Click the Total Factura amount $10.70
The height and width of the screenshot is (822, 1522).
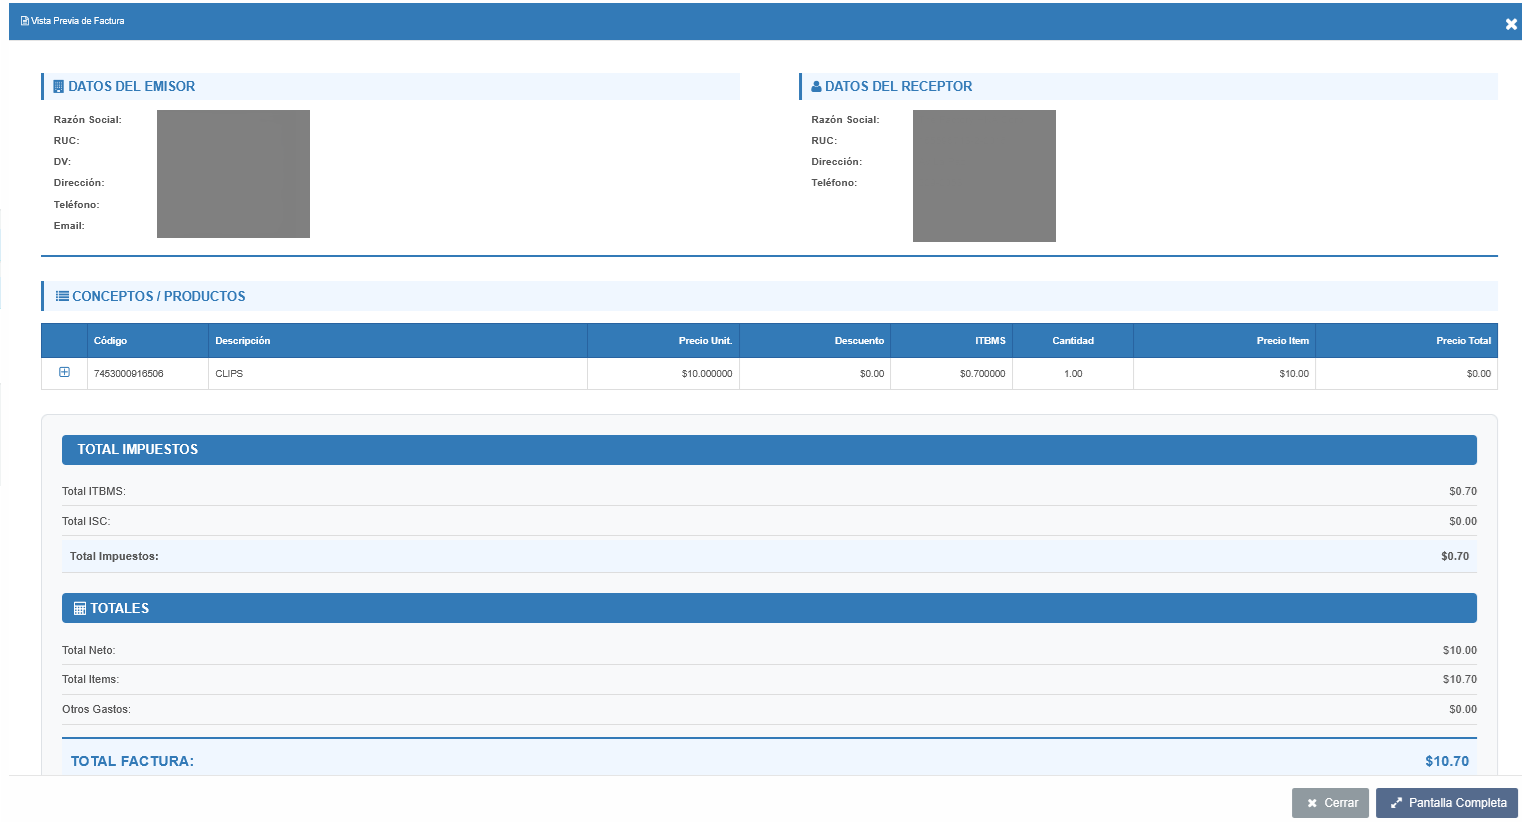click(1446, 761)
